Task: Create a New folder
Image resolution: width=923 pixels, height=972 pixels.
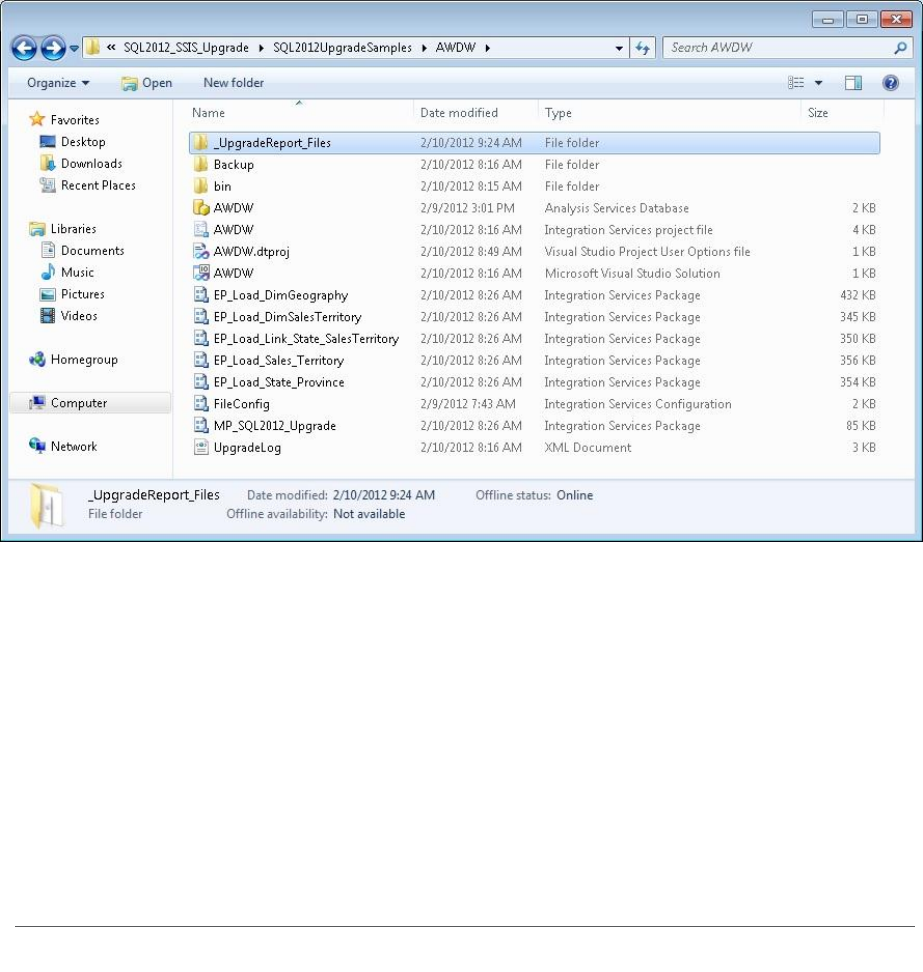Action: click(x=233, y=83)
